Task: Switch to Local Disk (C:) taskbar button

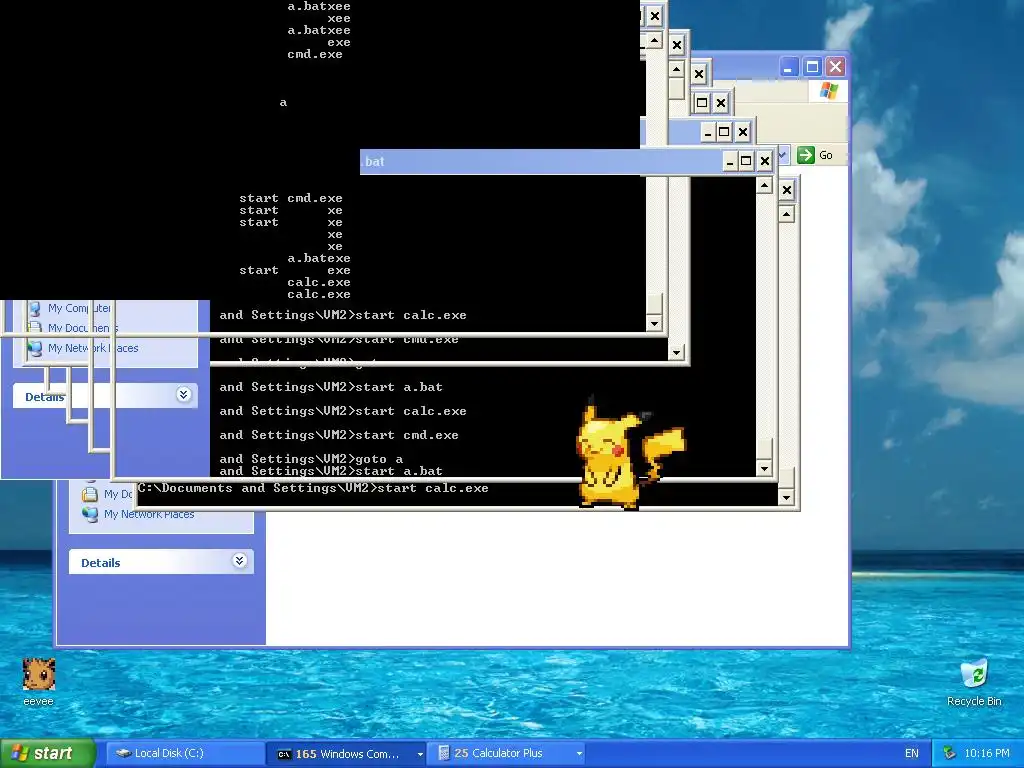Action: (x=184, y=754)
